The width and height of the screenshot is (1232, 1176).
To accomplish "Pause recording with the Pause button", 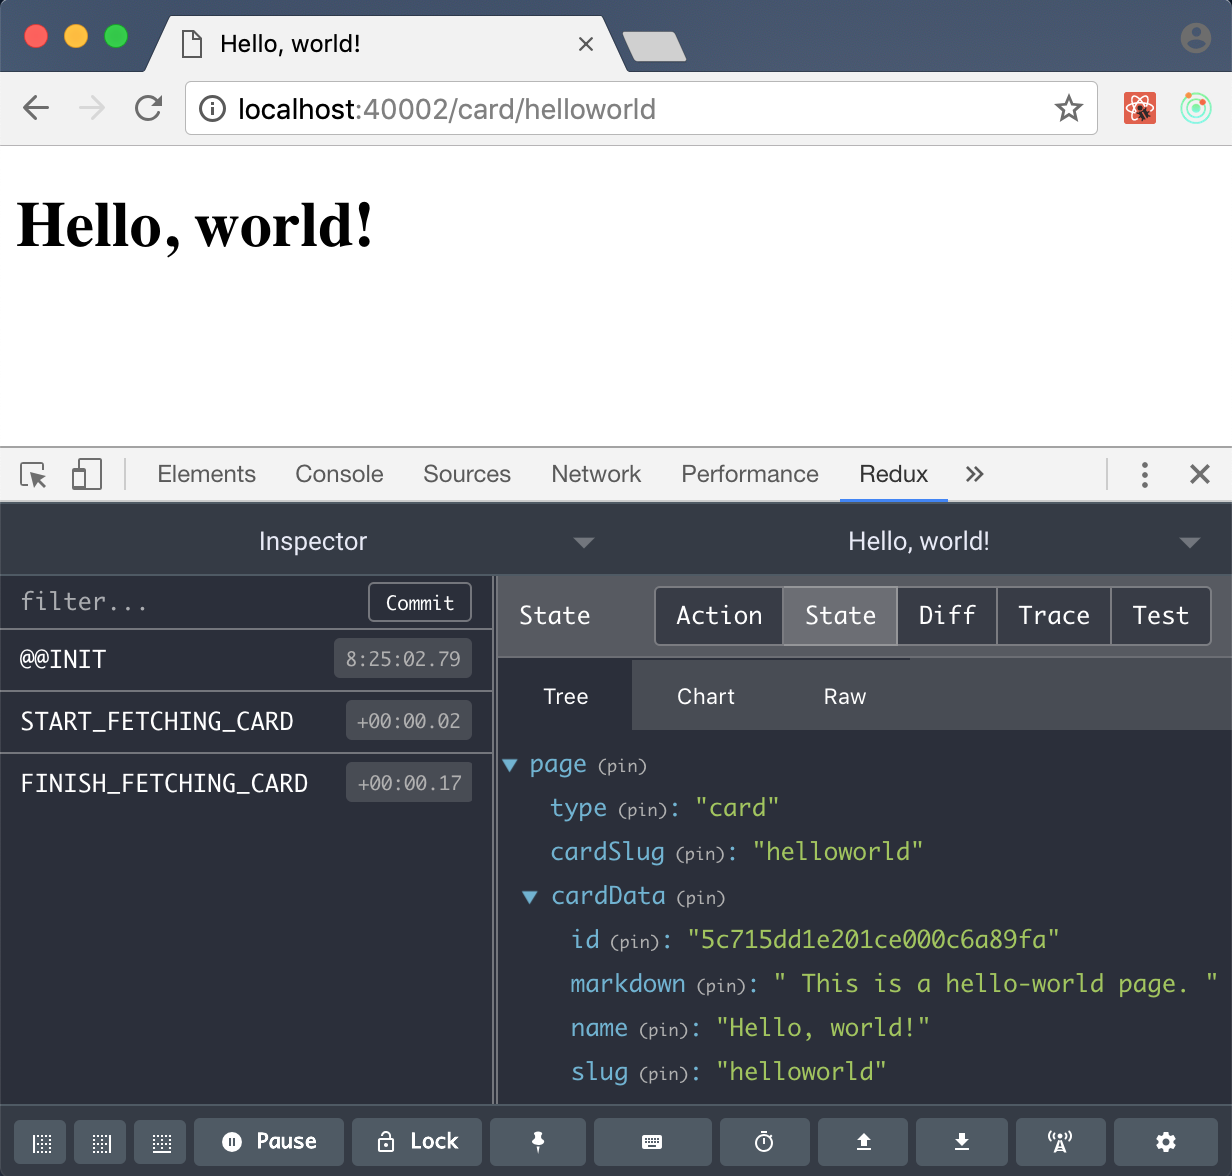I will (269, 1142).
